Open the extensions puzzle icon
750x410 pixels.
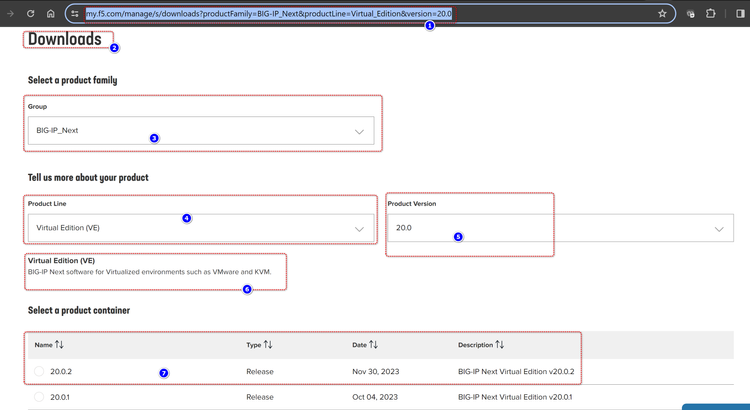pos(711,13)
